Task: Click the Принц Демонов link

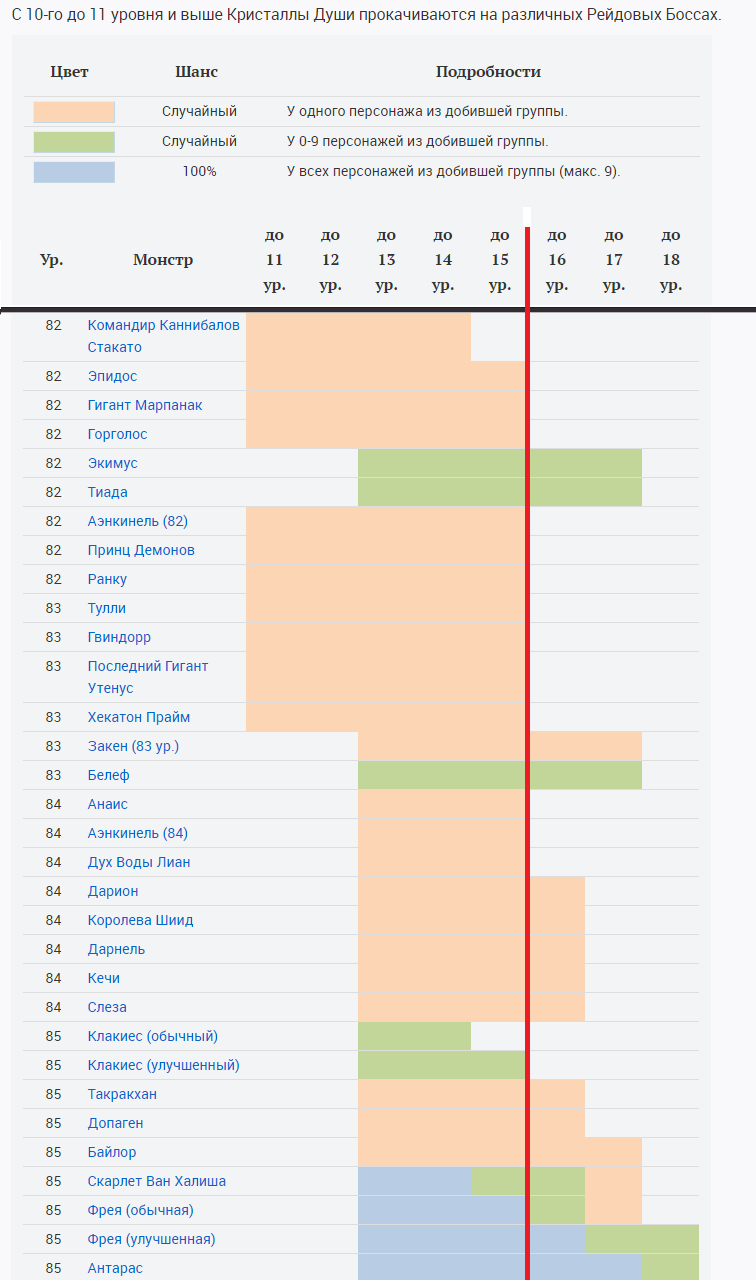Action: 141,550
